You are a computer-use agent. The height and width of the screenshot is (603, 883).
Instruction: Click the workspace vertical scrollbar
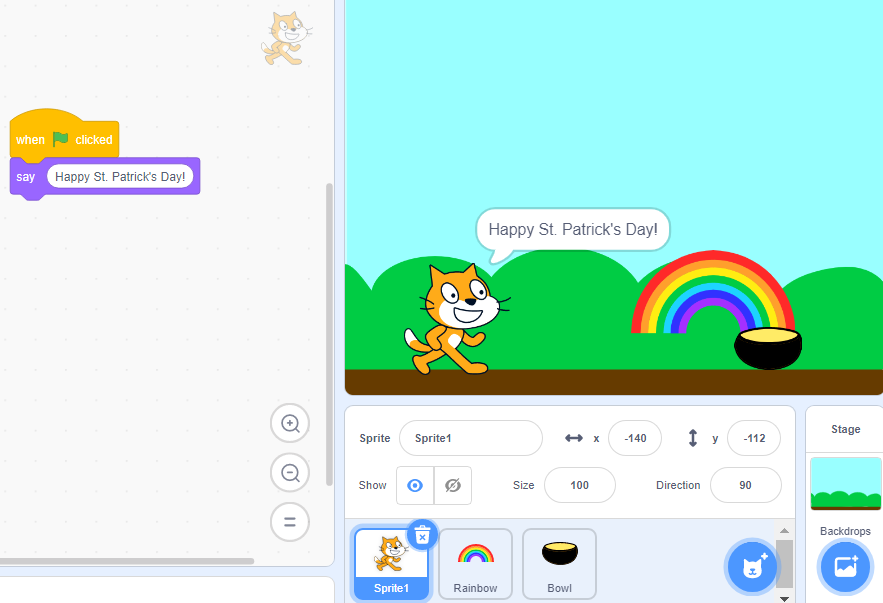[x=329, y=334]
